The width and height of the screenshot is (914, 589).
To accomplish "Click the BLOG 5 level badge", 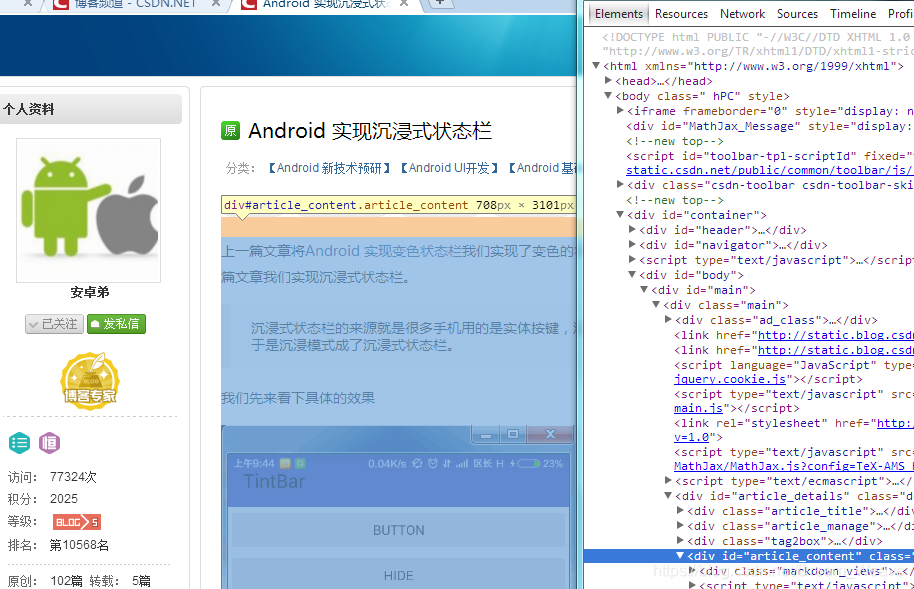I will click(76, 522).
